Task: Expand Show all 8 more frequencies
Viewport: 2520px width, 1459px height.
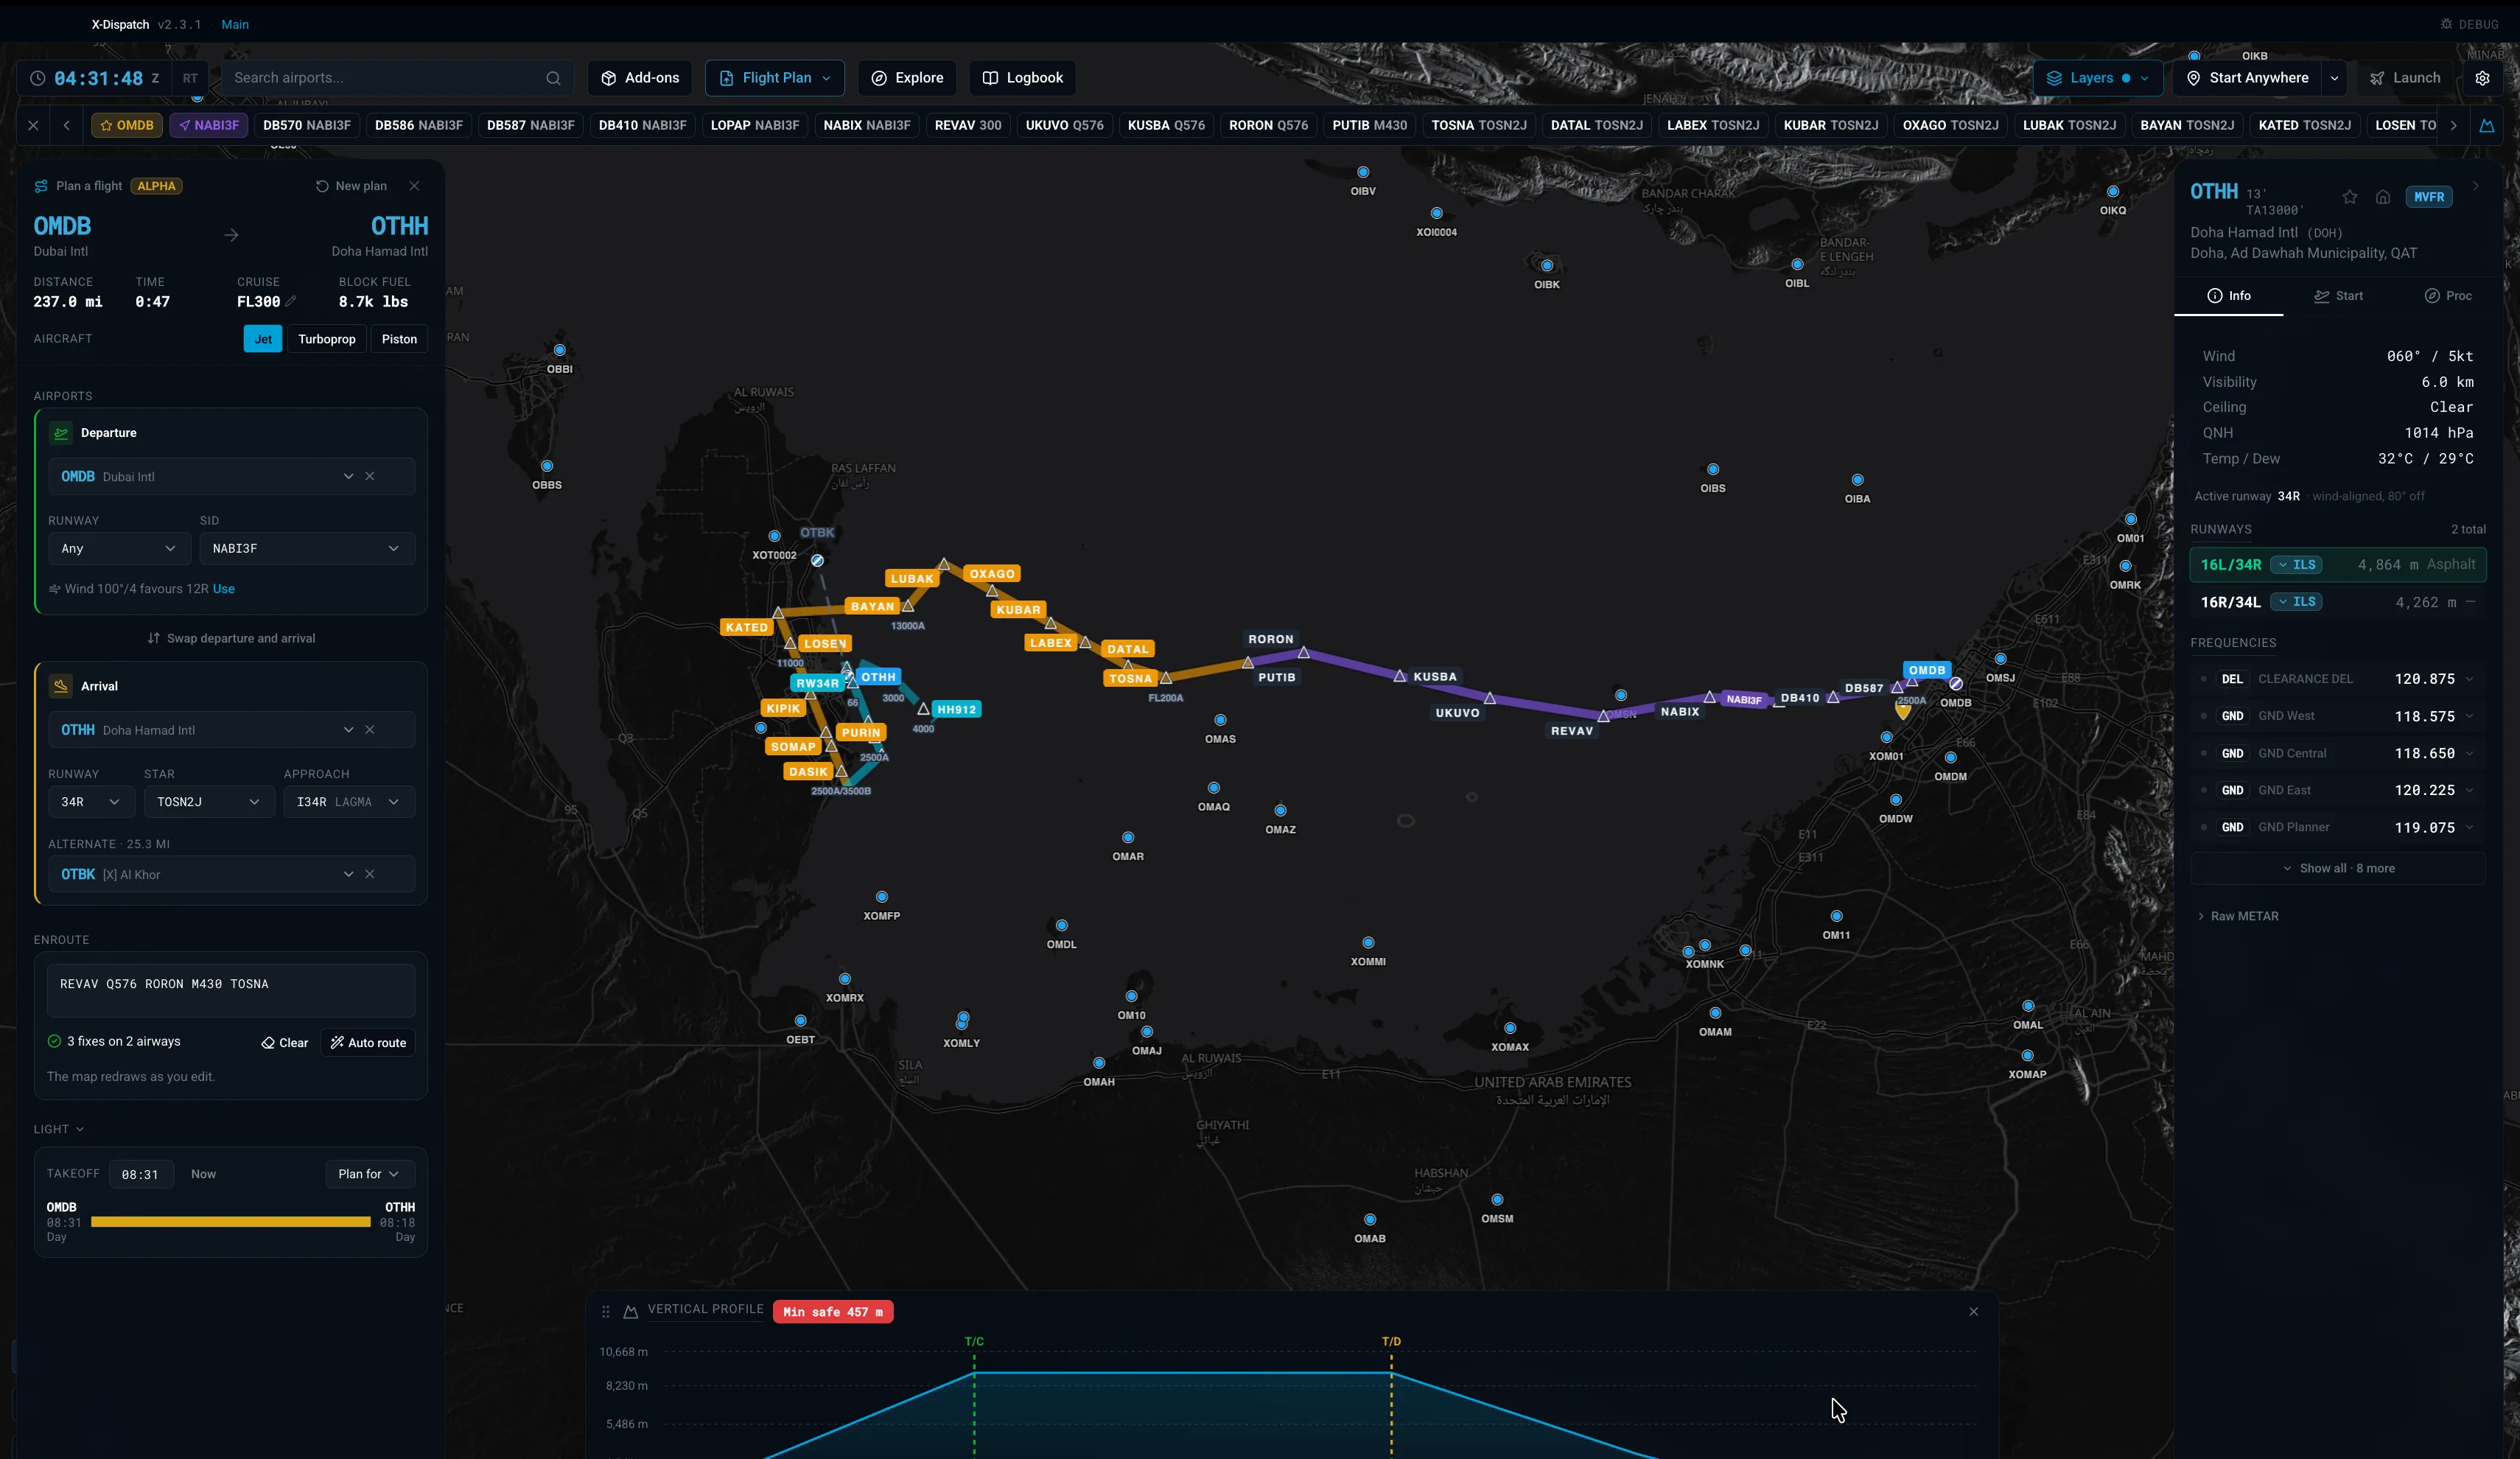Action: pyautogui.click(x=2337, y=868)
